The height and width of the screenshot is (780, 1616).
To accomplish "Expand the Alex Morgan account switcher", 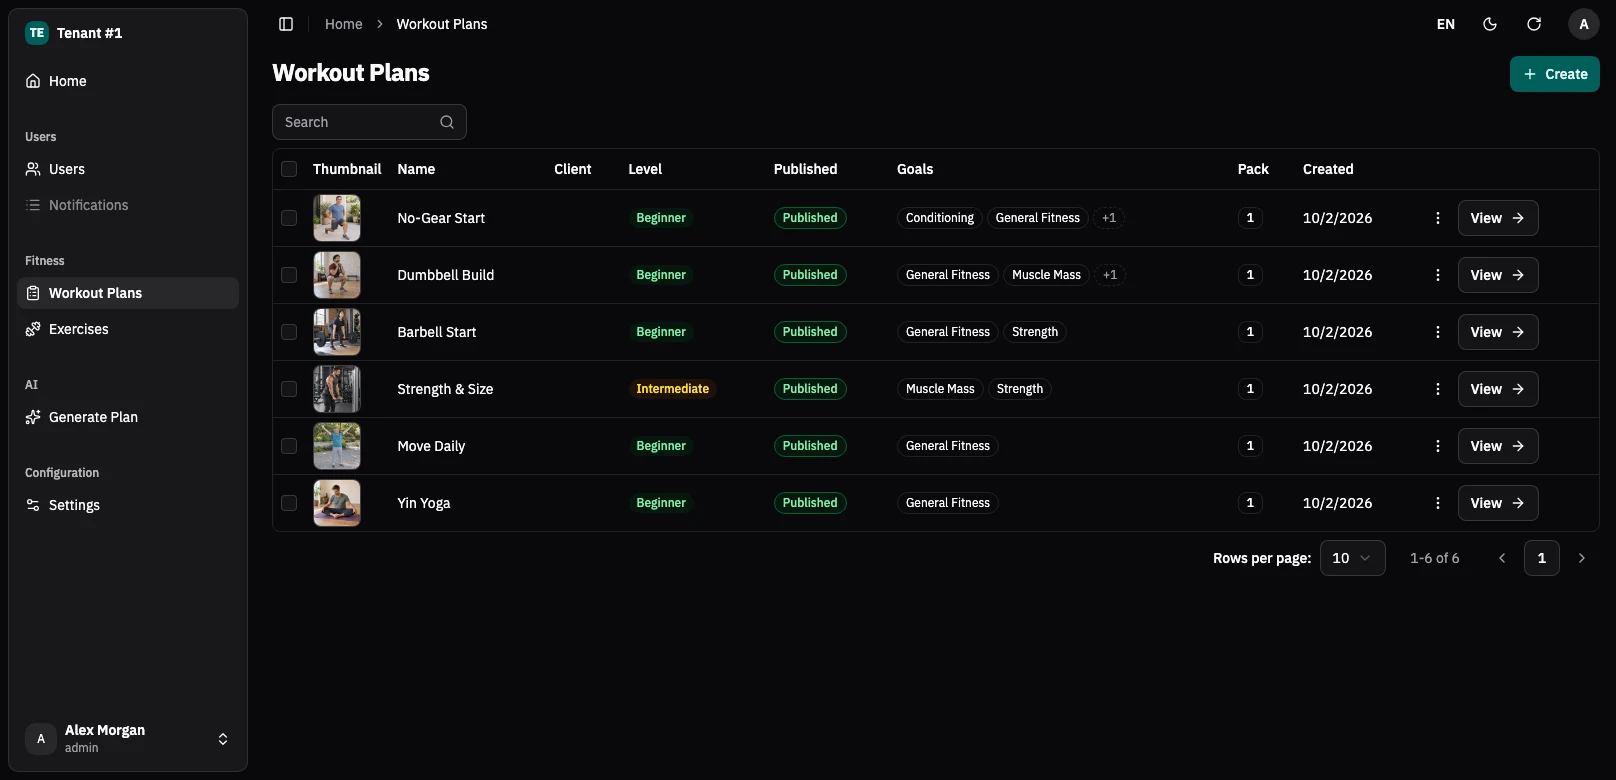I will [127, 739].
